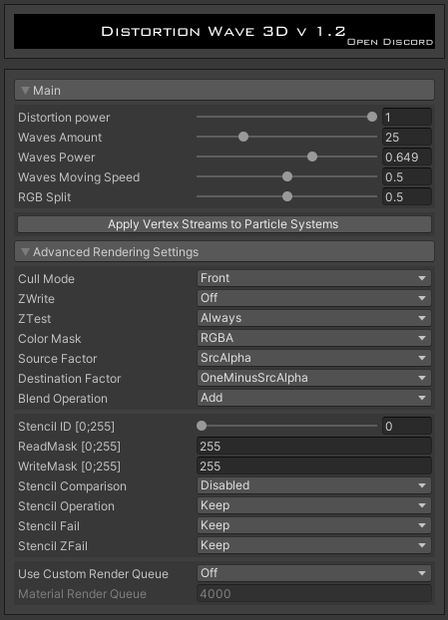The image size is (448, 620).
Task: Select the Source Factor SrcAlpha dropdown
Action: [x=314, y=358]
